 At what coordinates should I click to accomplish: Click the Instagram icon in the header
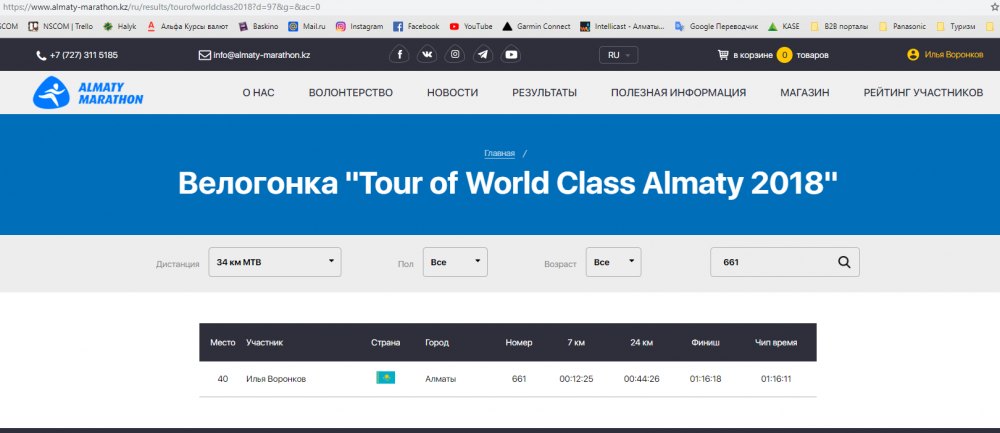pyautogui.click(x=455, y=55)
